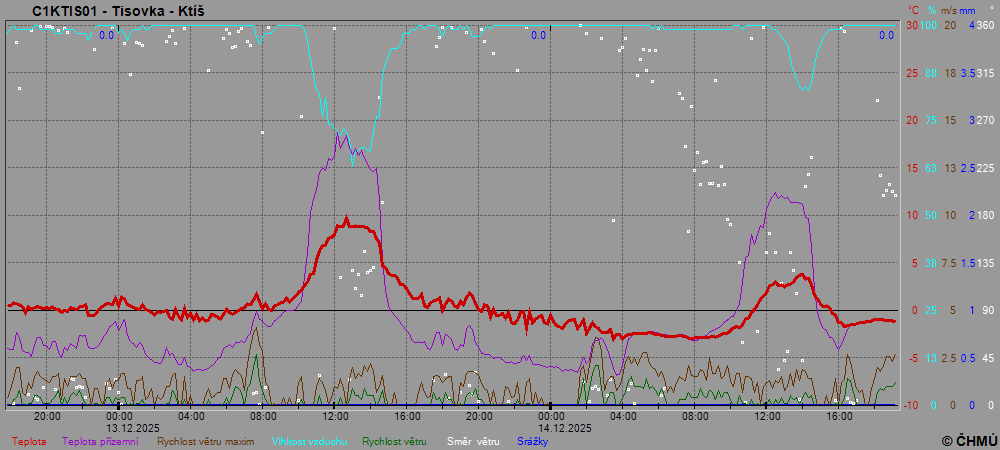The image size is (1000, 450).
Task: Select the cyan Vlhkost vzduchu legend label
Action: point(308,440)
